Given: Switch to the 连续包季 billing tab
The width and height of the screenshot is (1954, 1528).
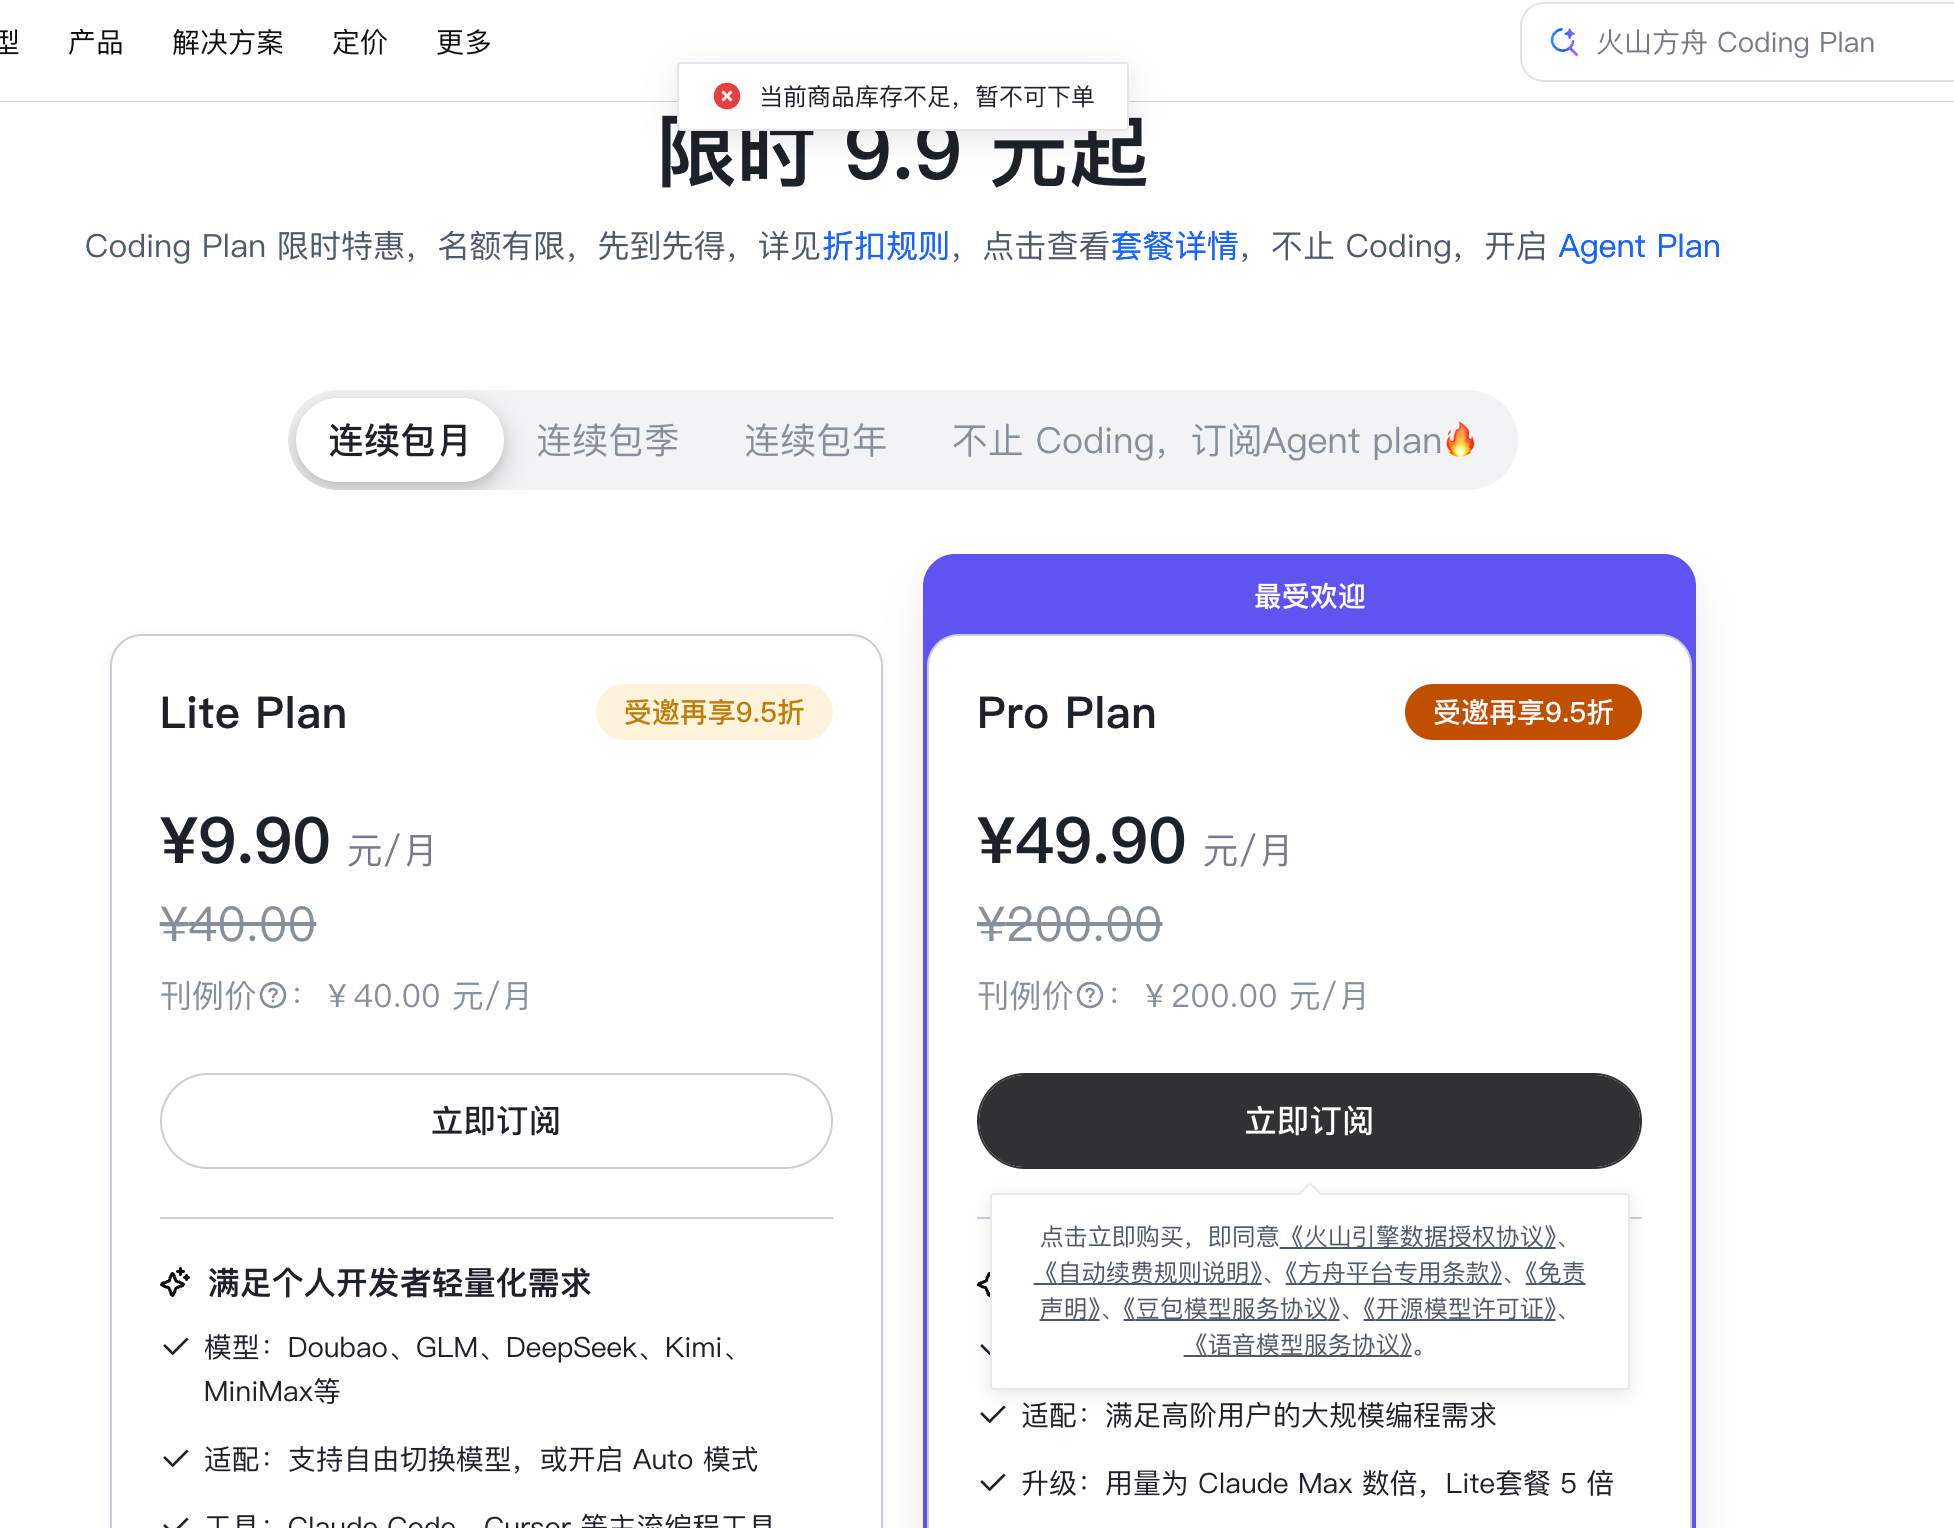Looking at the screenshot, I should point(607,440).
